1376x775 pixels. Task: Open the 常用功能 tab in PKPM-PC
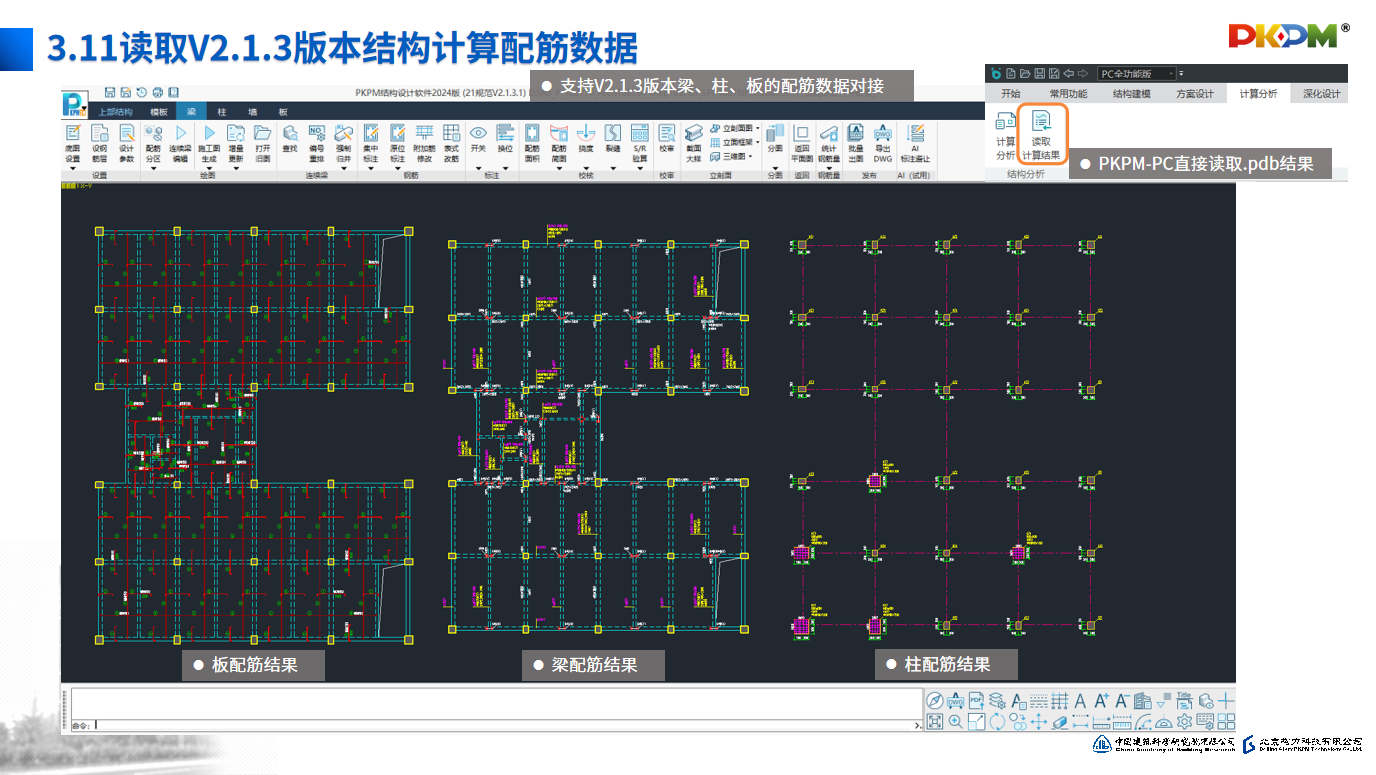(1068, 94)
